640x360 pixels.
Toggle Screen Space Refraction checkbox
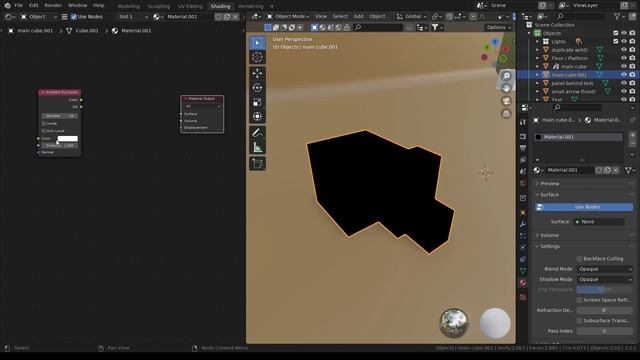579,300
